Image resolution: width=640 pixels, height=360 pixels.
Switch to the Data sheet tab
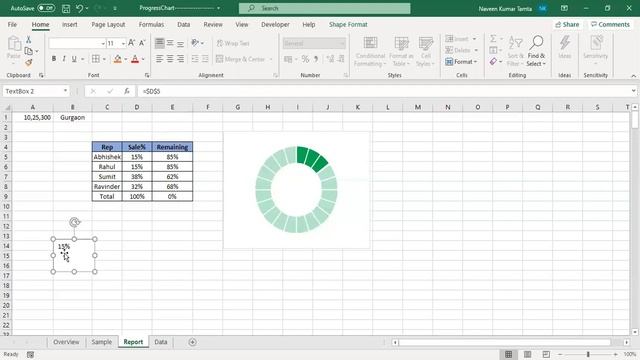(161, 342)
